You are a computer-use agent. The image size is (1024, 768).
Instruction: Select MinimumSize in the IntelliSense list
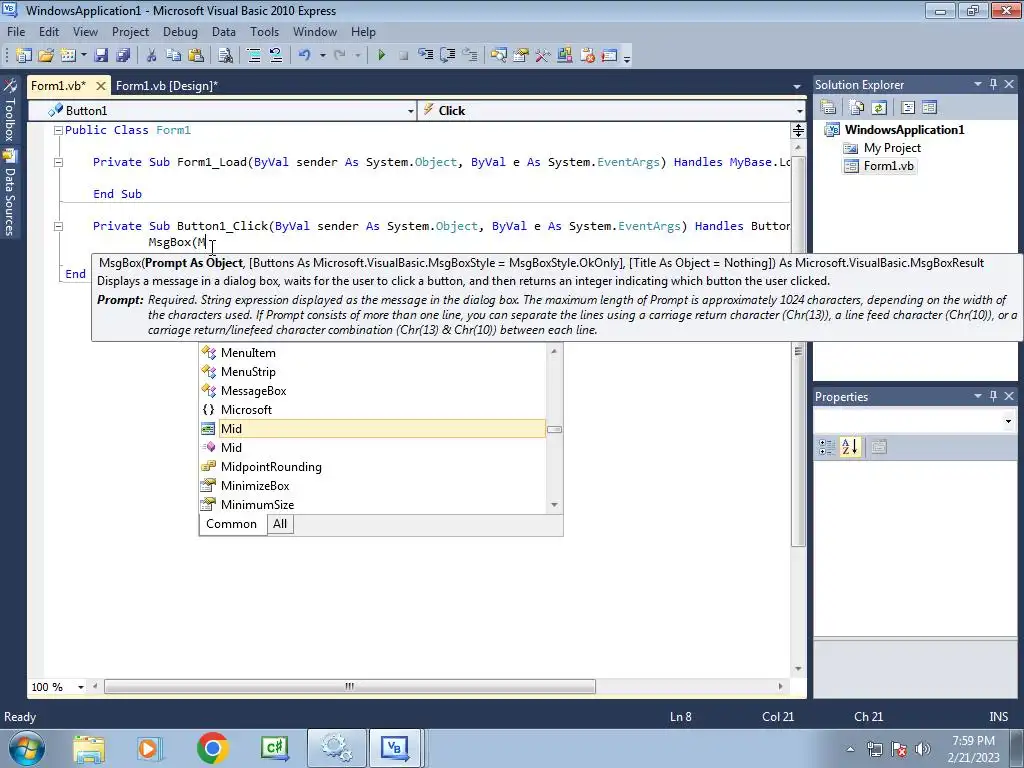(373, 504)
